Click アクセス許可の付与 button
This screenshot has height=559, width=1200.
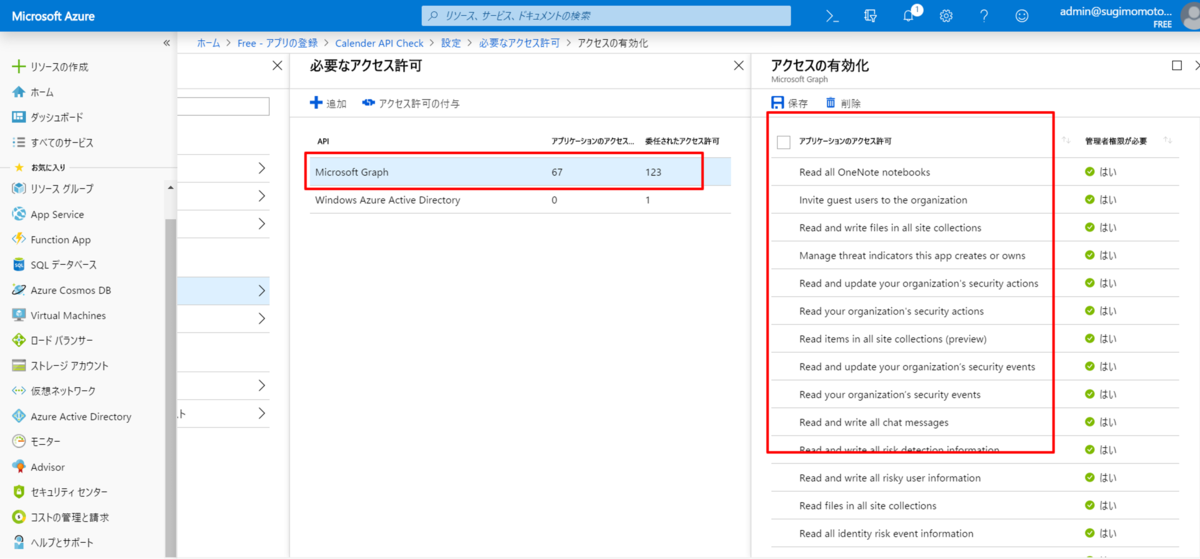411,103
